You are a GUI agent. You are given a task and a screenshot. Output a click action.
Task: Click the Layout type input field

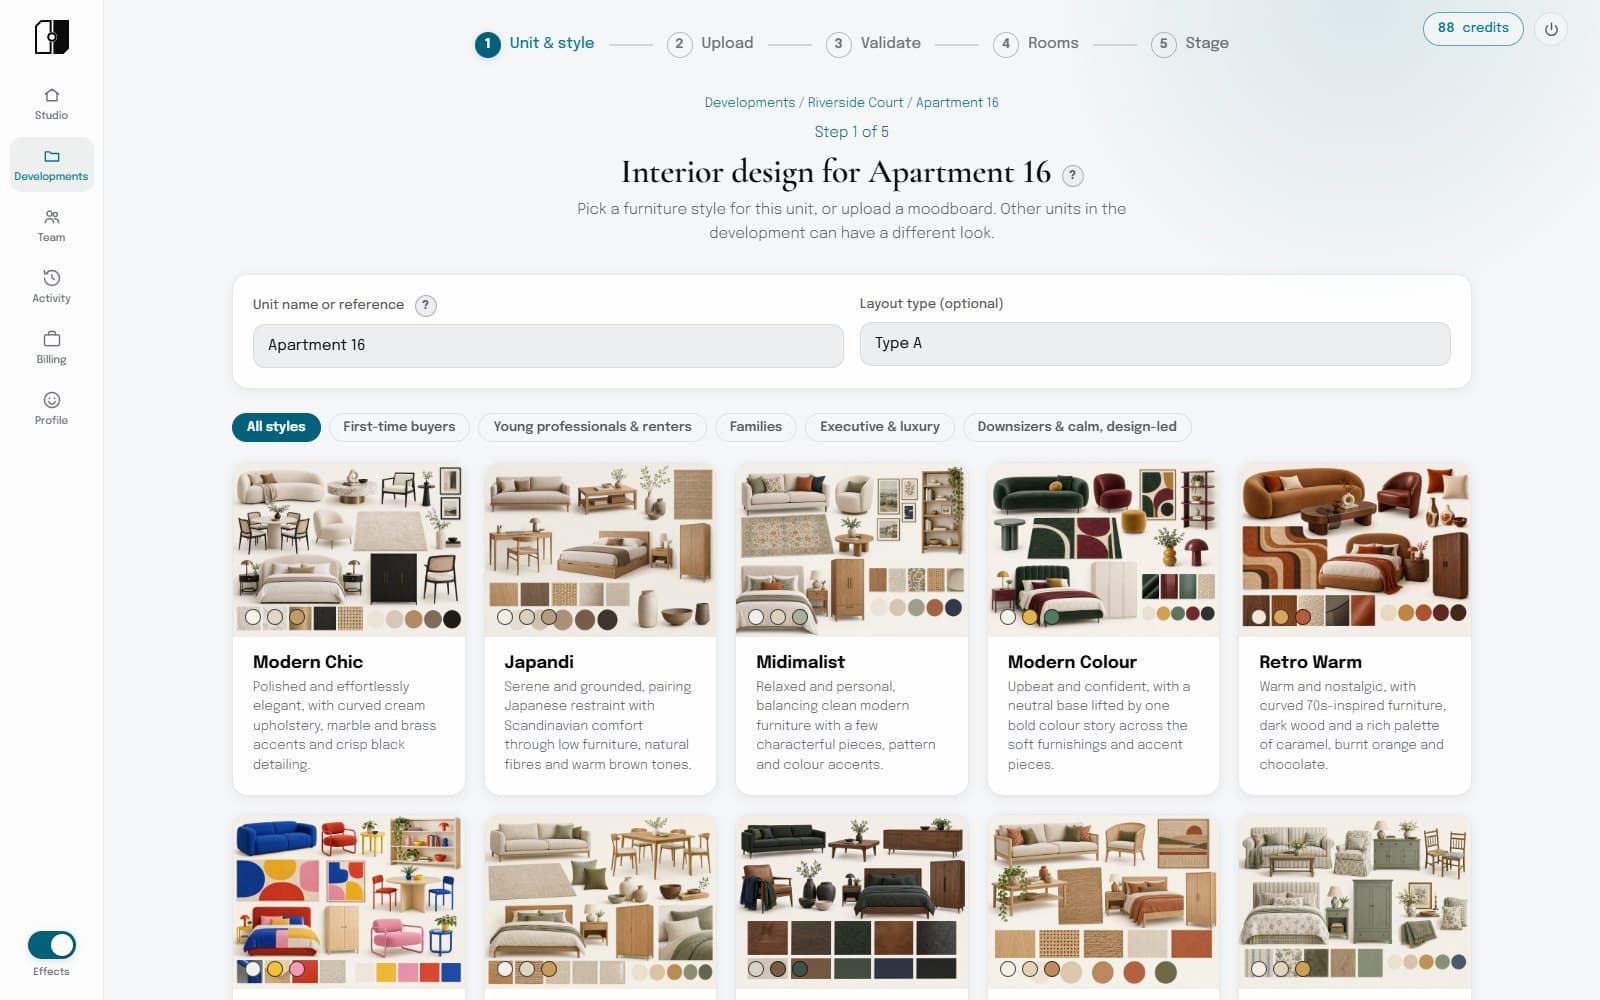pyautogui.click(x=1155, y=343)
